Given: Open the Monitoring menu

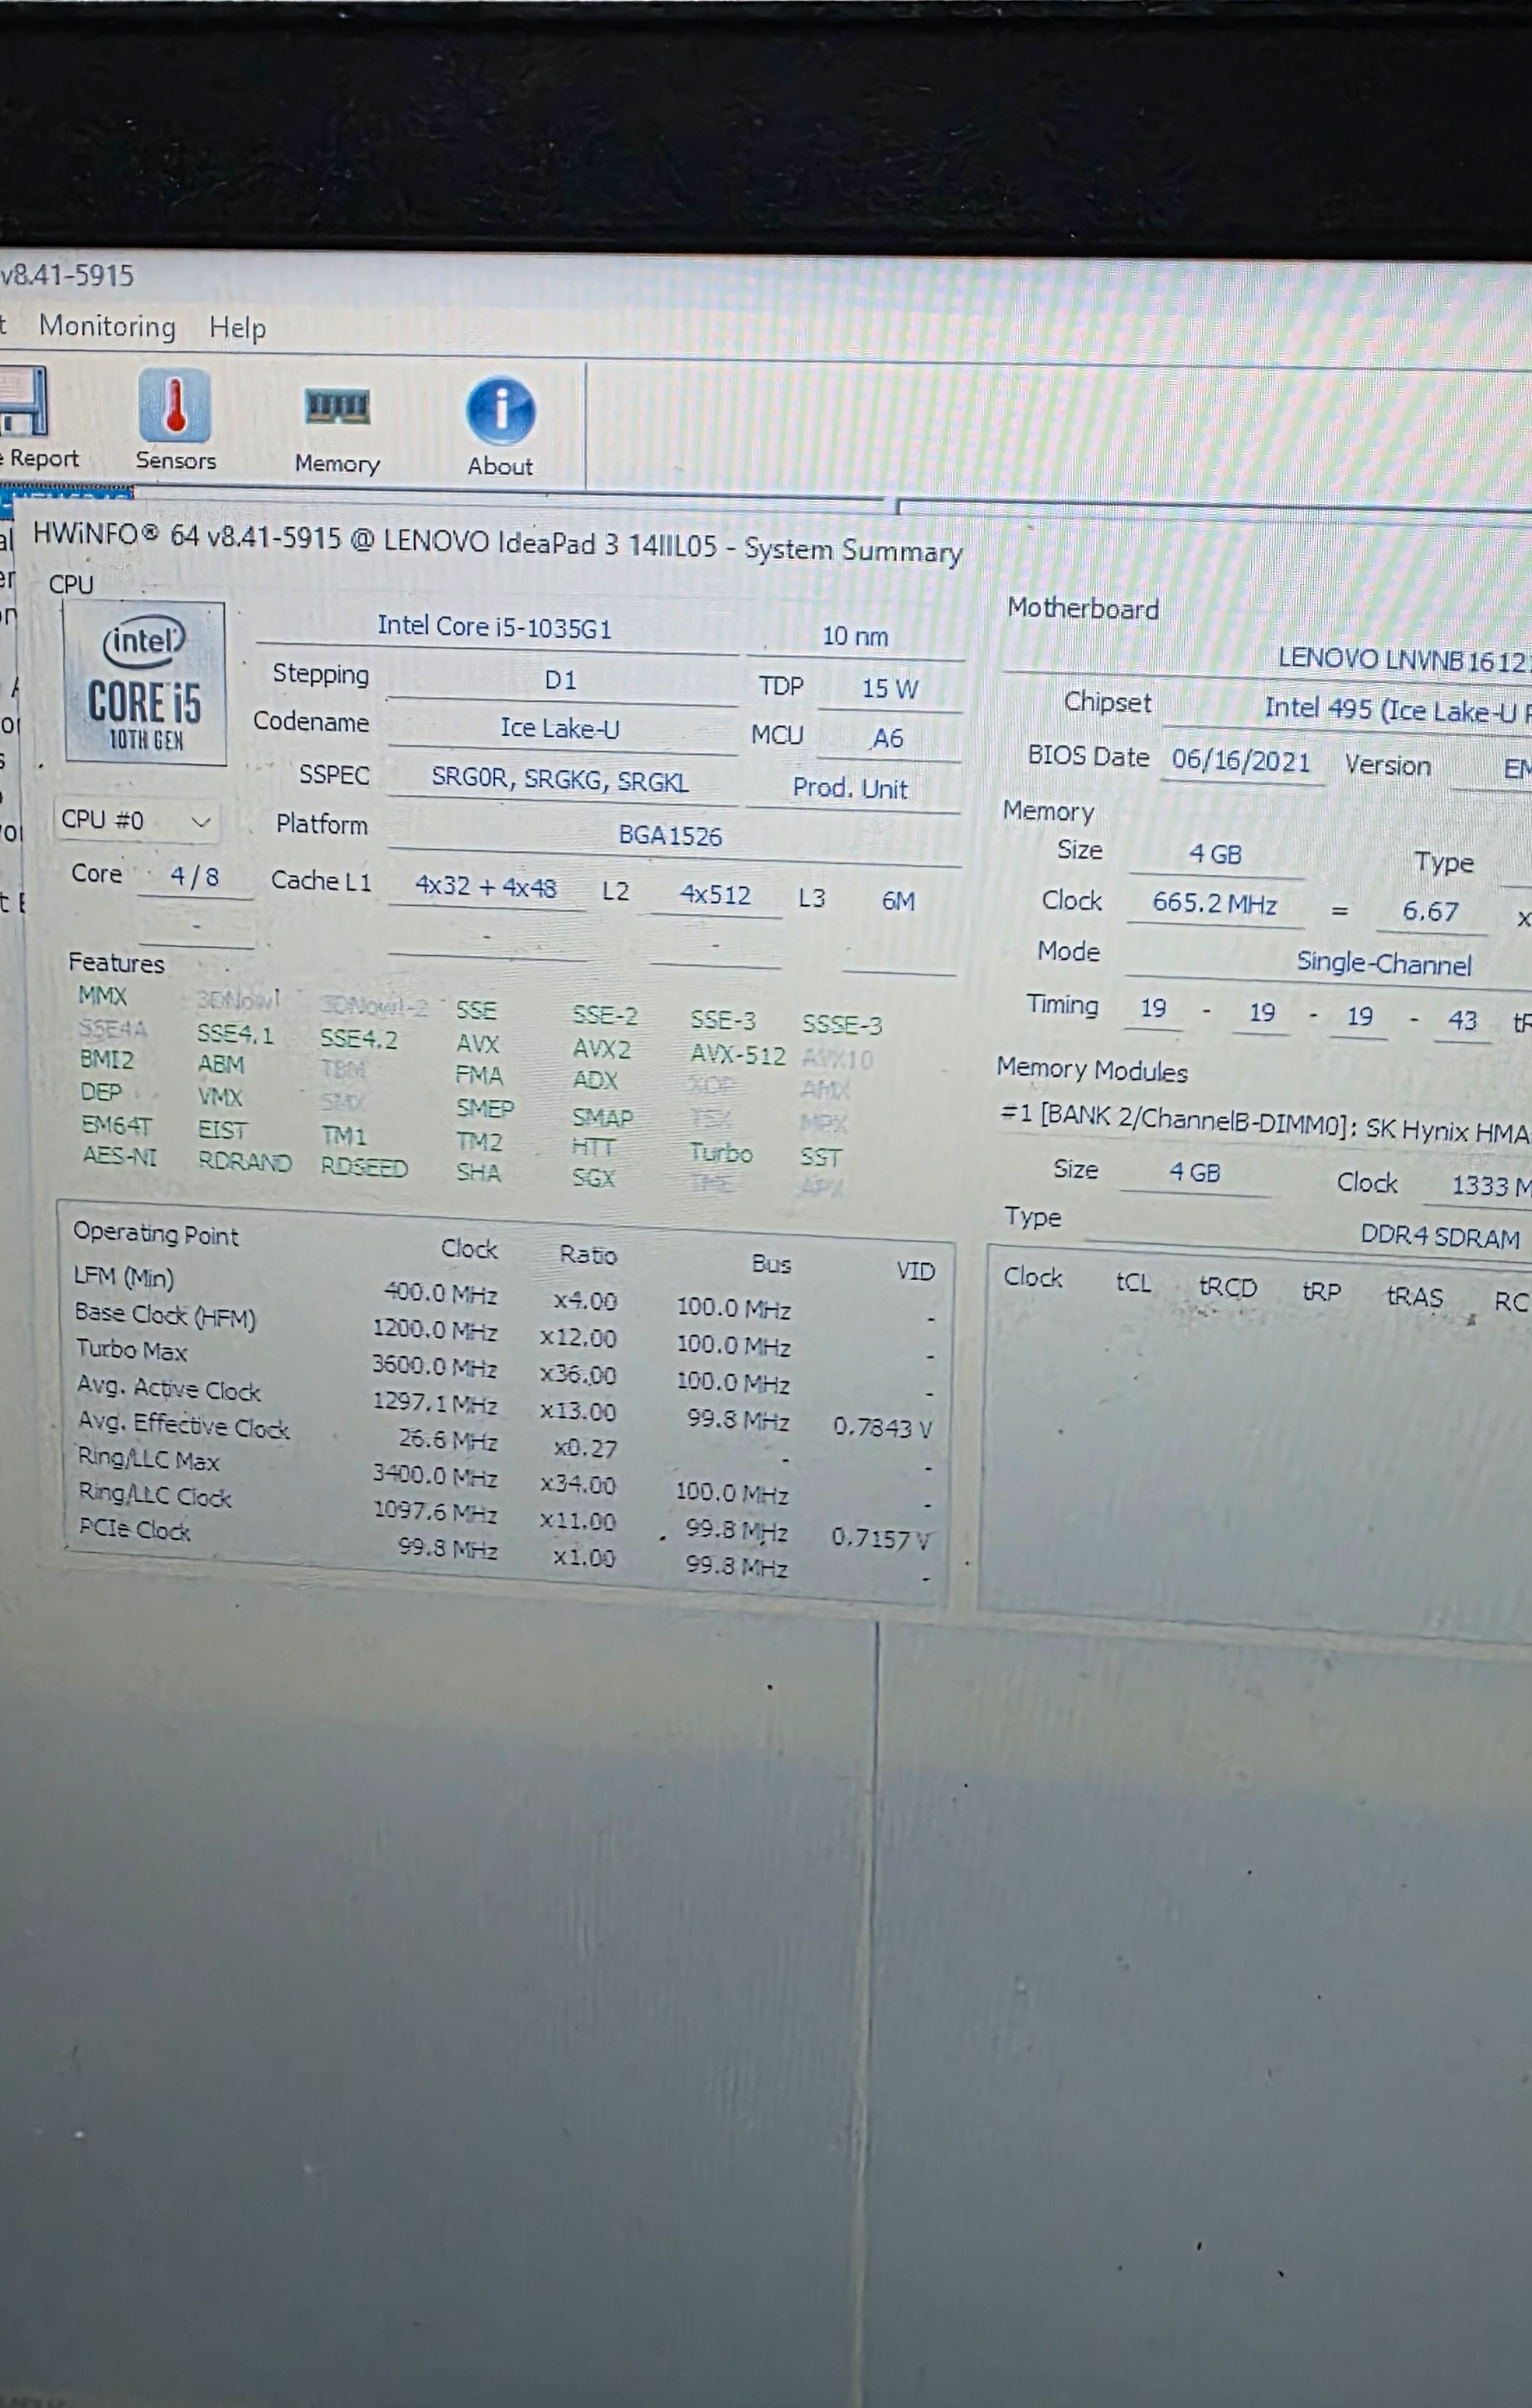Looking at the screenshot, I should pos(107,326).
